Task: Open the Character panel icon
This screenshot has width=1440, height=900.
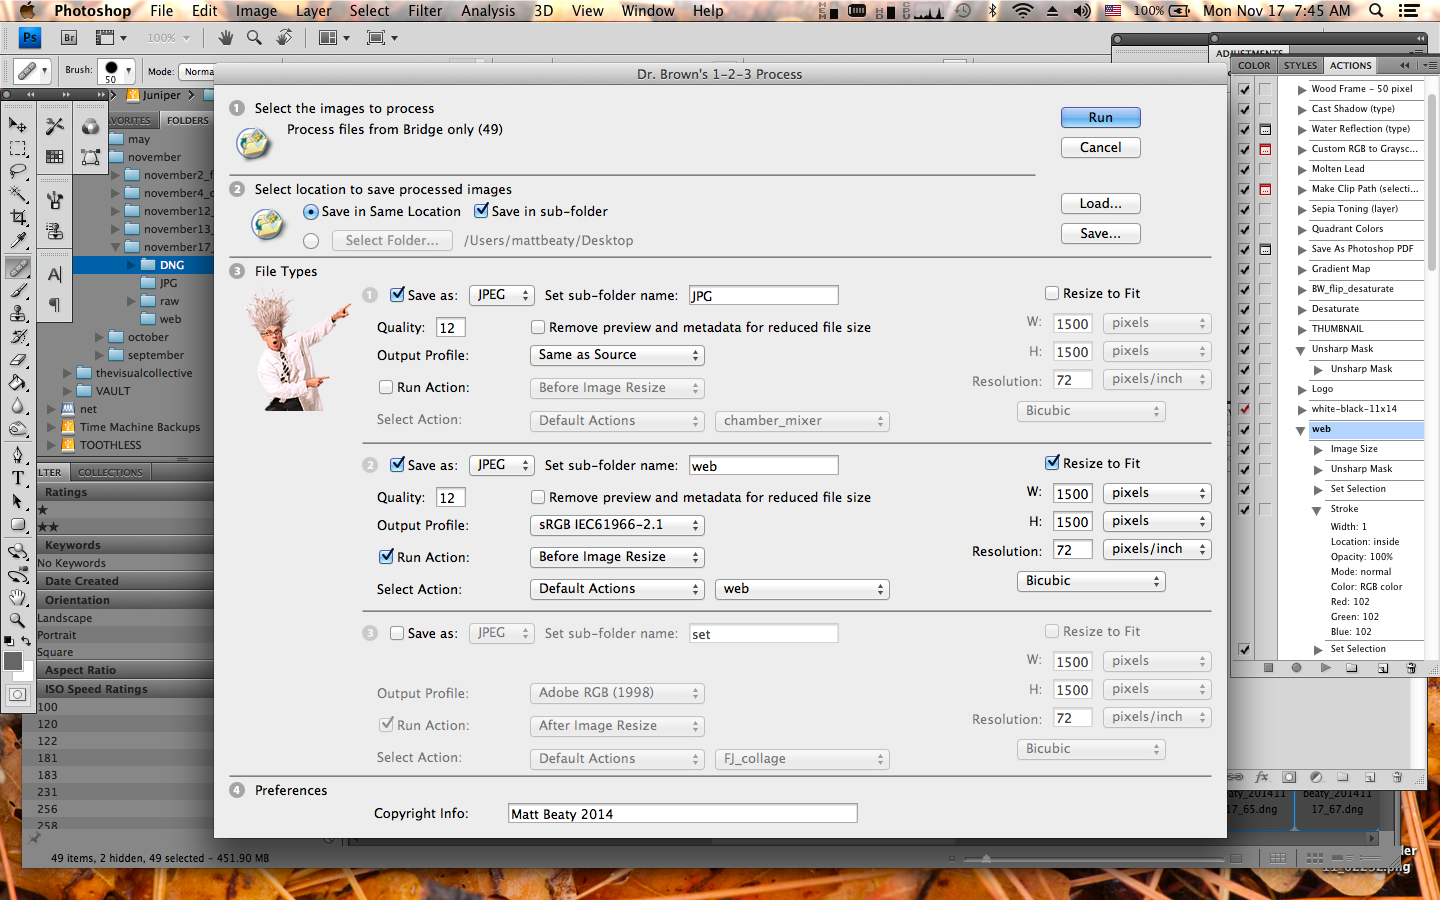Action: (x=55, y=274)
